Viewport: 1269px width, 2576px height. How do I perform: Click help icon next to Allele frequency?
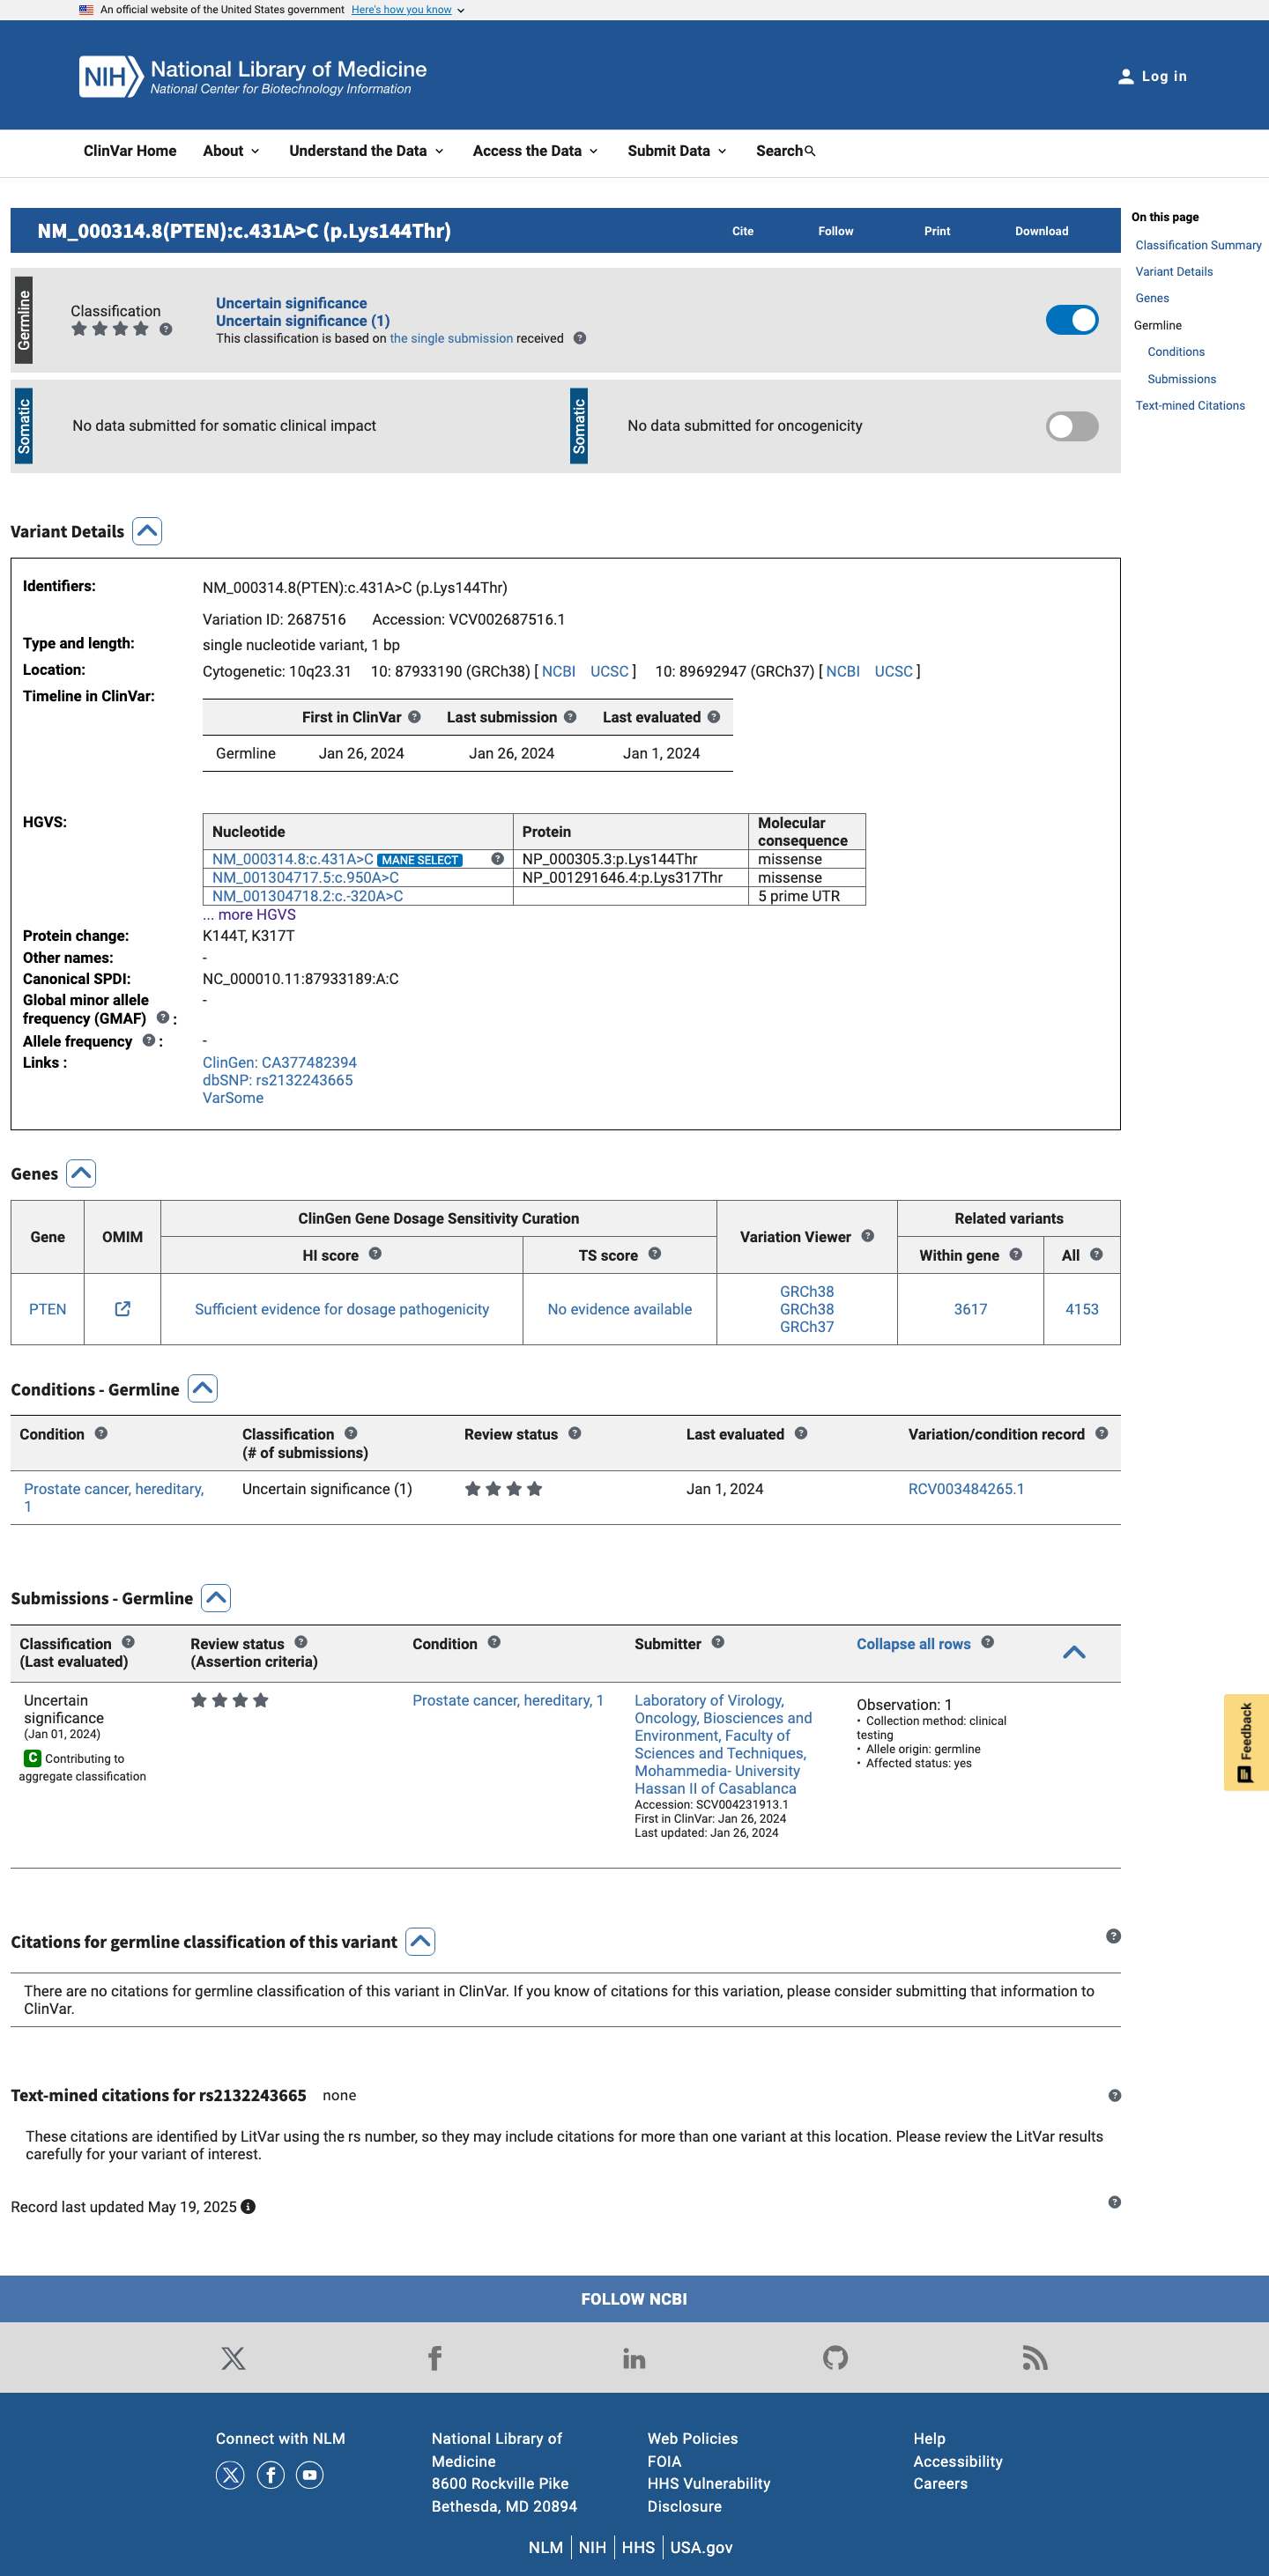coord(148,1041)
